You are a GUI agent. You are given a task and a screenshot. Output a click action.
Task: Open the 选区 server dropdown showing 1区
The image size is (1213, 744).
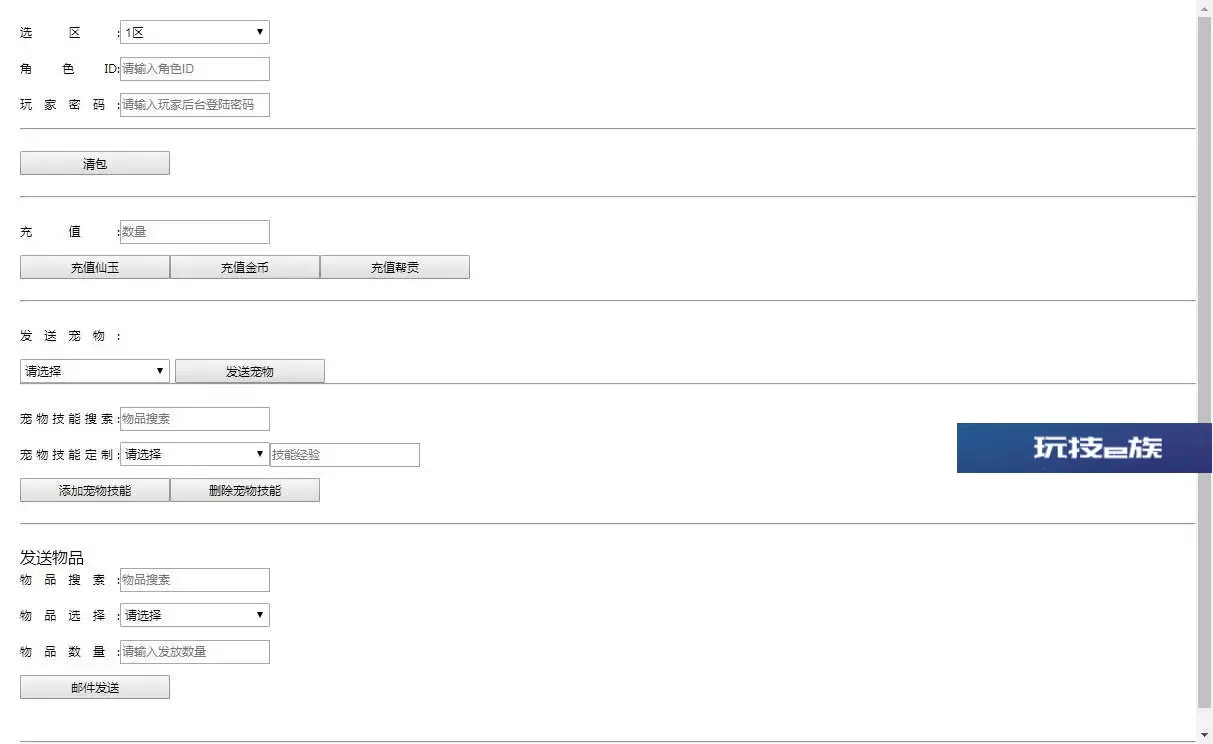(x=195, y=32)
